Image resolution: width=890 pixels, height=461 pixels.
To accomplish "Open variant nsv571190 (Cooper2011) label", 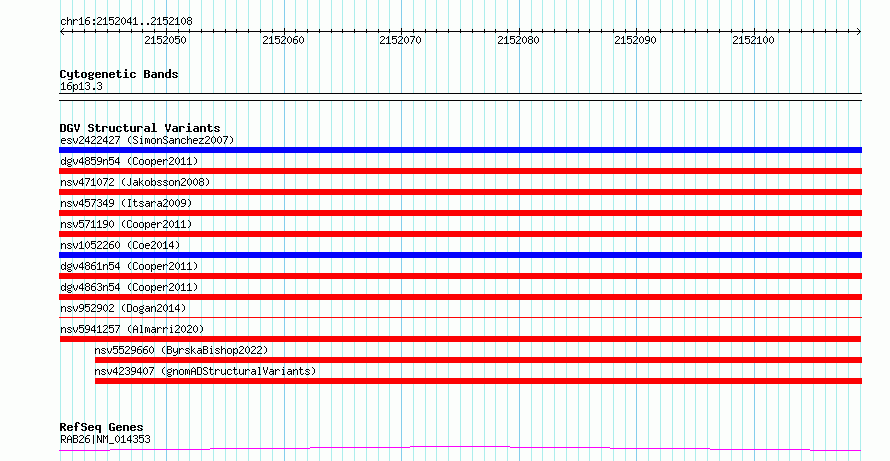I will pos(126,224).
